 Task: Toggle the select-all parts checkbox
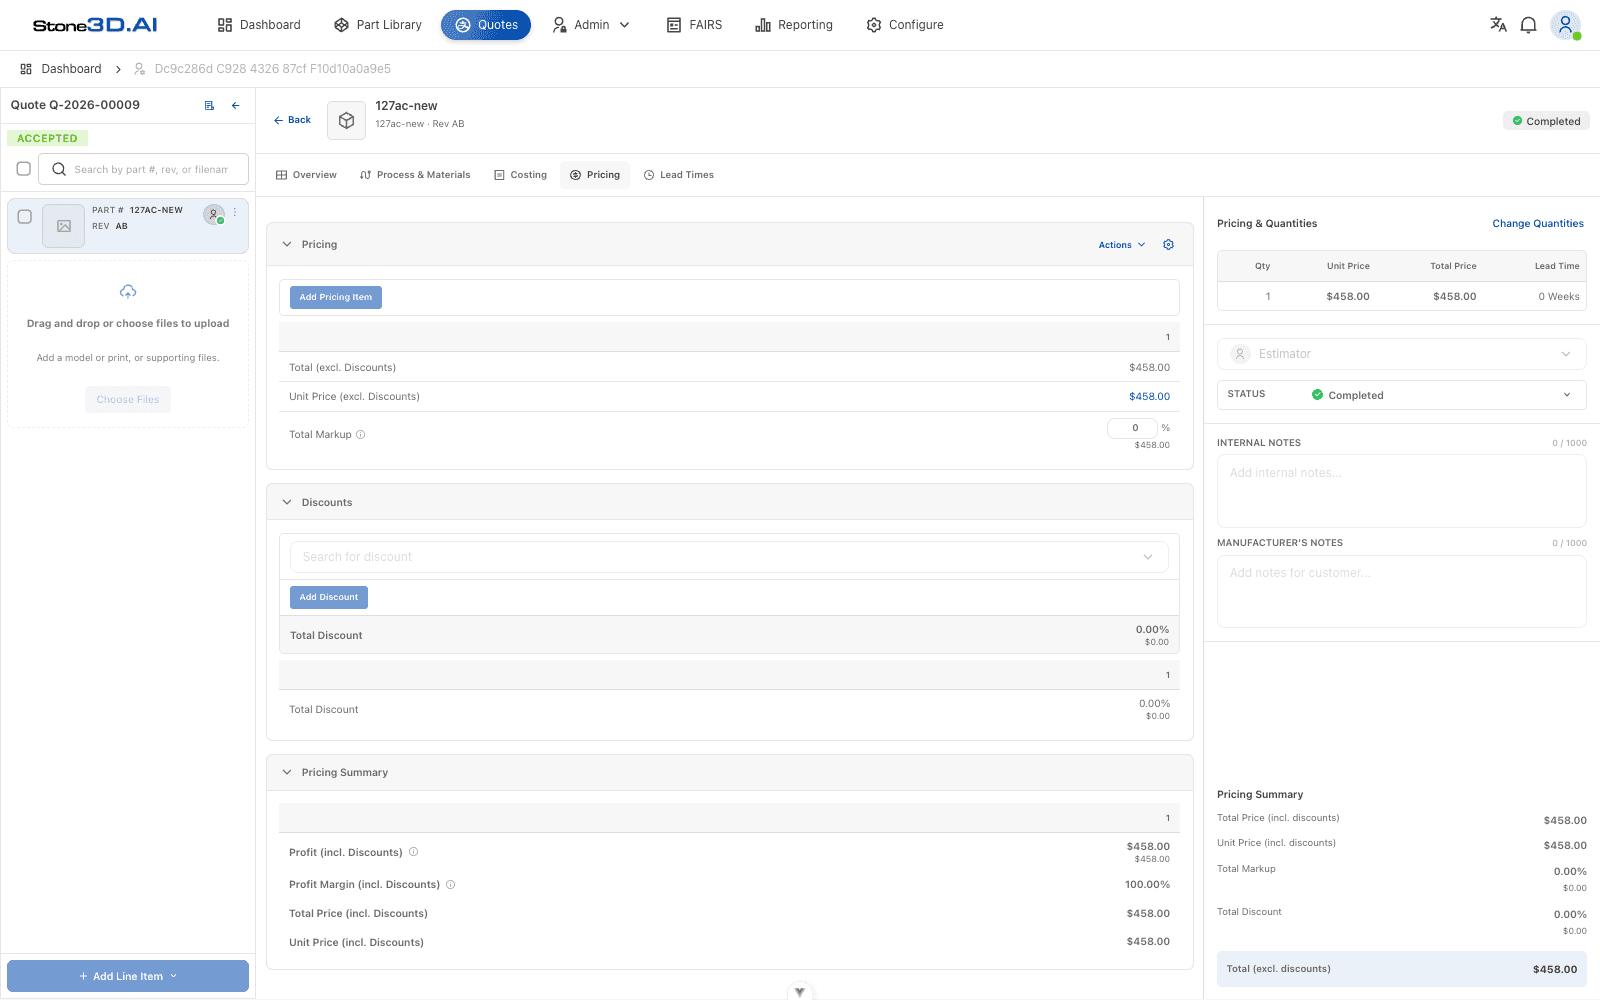click(x=24, y=169)
